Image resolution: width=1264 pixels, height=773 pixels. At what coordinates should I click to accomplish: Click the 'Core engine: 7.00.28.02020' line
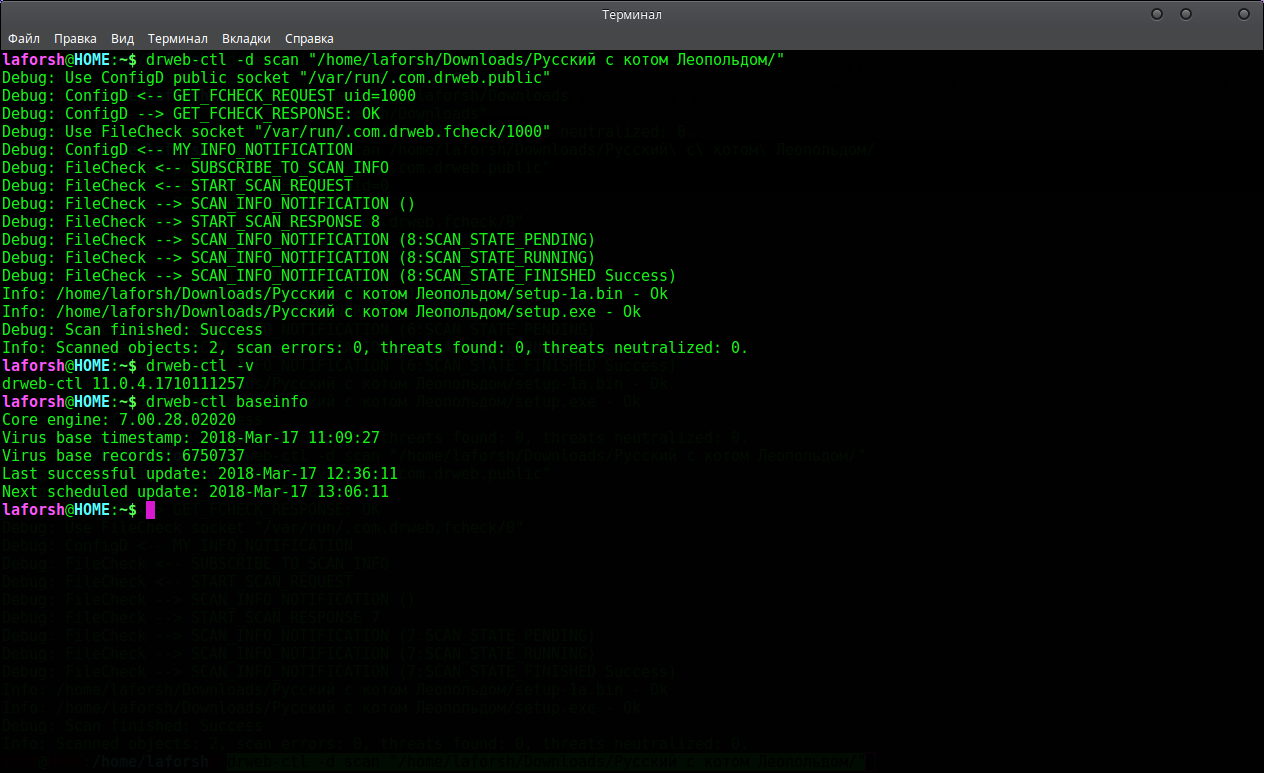(119, 420)
